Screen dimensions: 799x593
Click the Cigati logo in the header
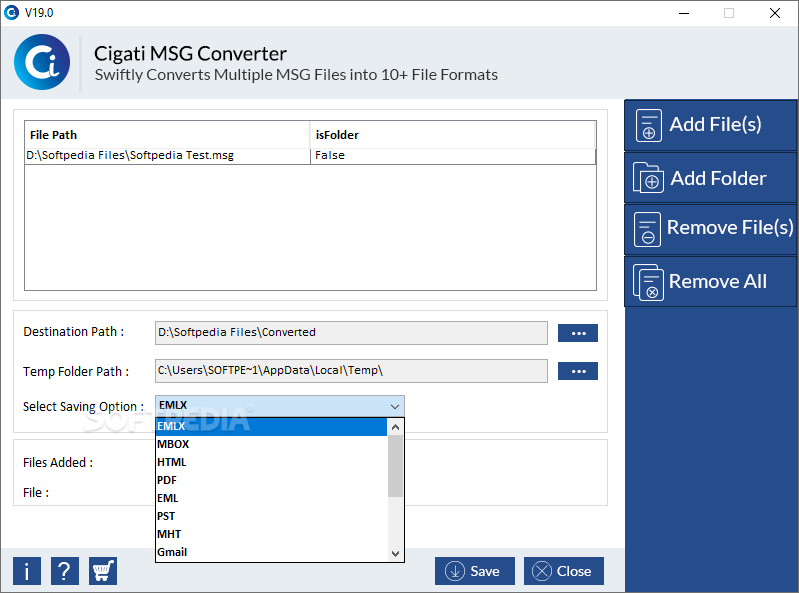[42, 62]
